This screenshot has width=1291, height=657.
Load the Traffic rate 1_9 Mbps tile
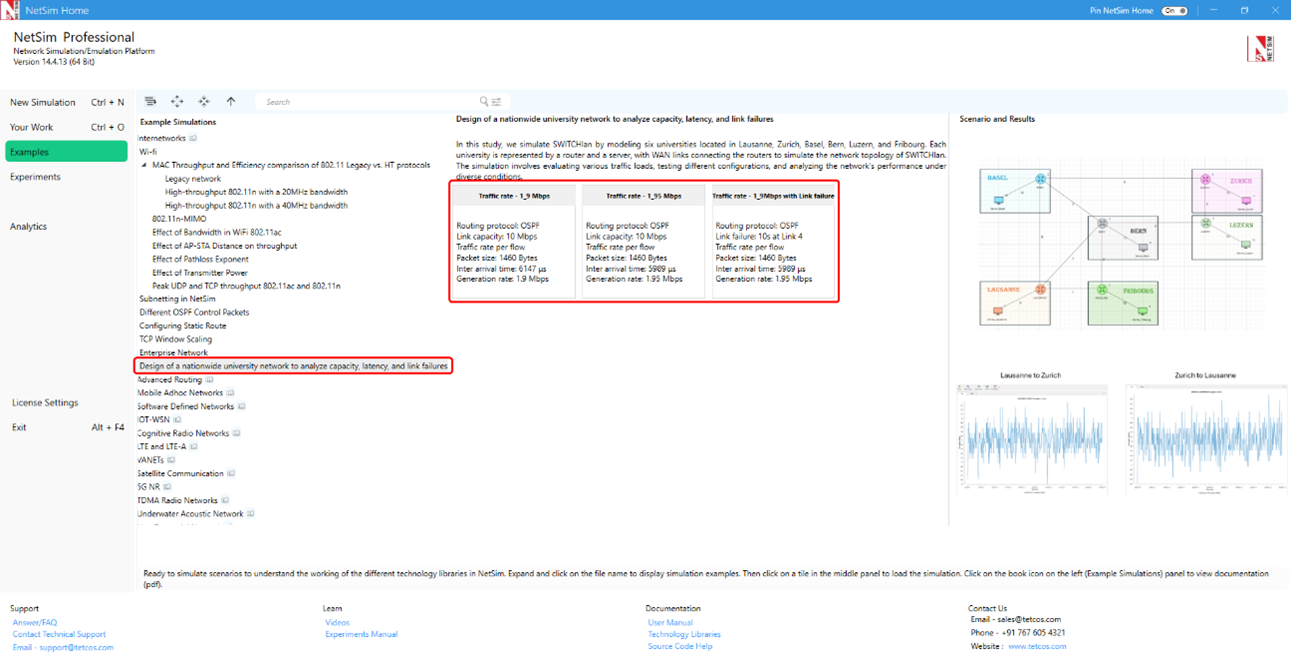(513, 240)
